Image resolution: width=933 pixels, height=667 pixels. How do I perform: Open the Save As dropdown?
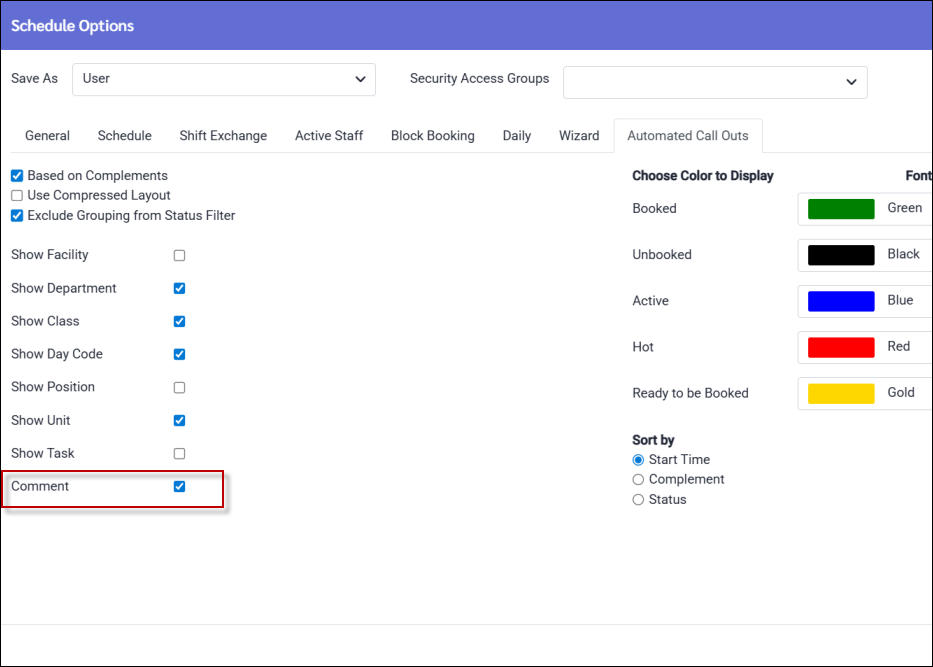click(223, 79)
